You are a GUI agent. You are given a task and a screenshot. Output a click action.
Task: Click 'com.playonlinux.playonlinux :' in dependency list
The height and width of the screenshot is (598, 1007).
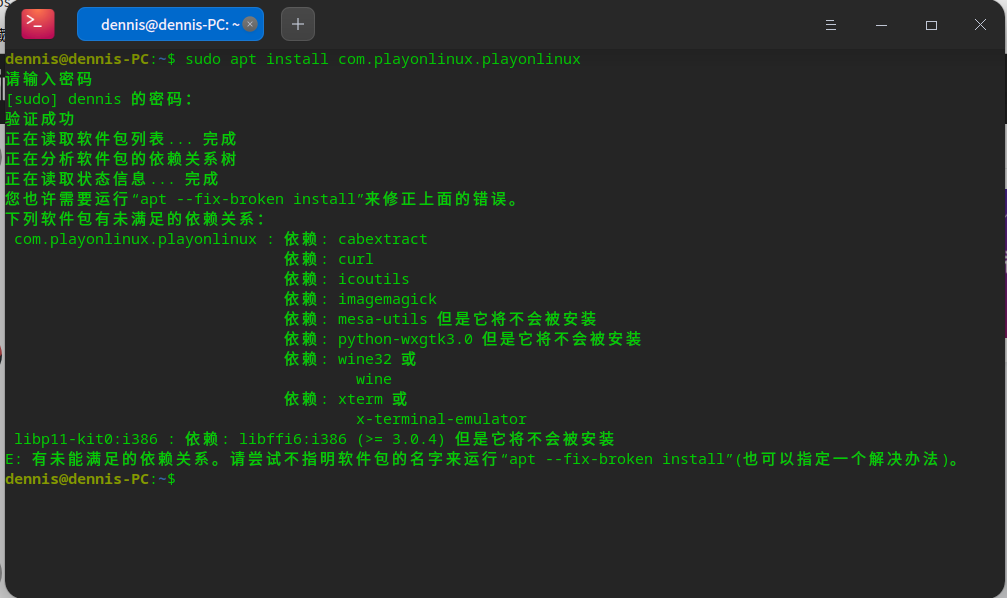[144, 239]
